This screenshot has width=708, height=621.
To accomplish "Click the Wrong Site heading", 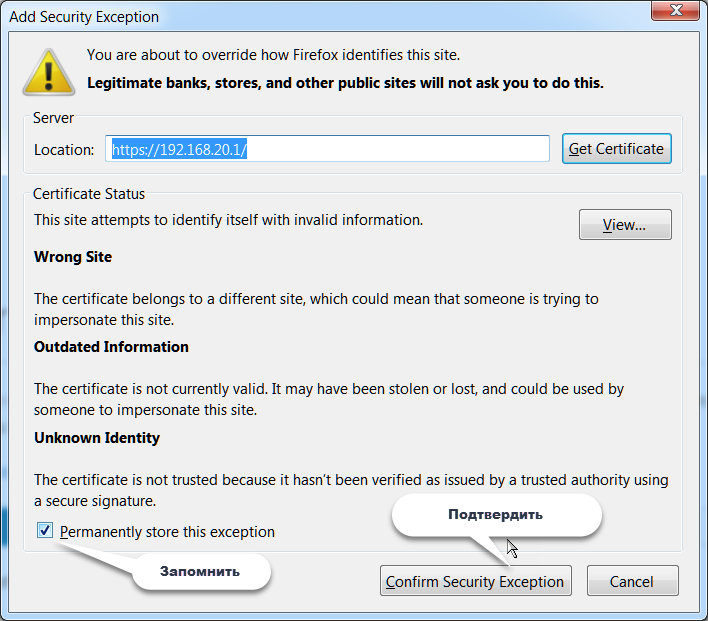I will click(73, 257).
